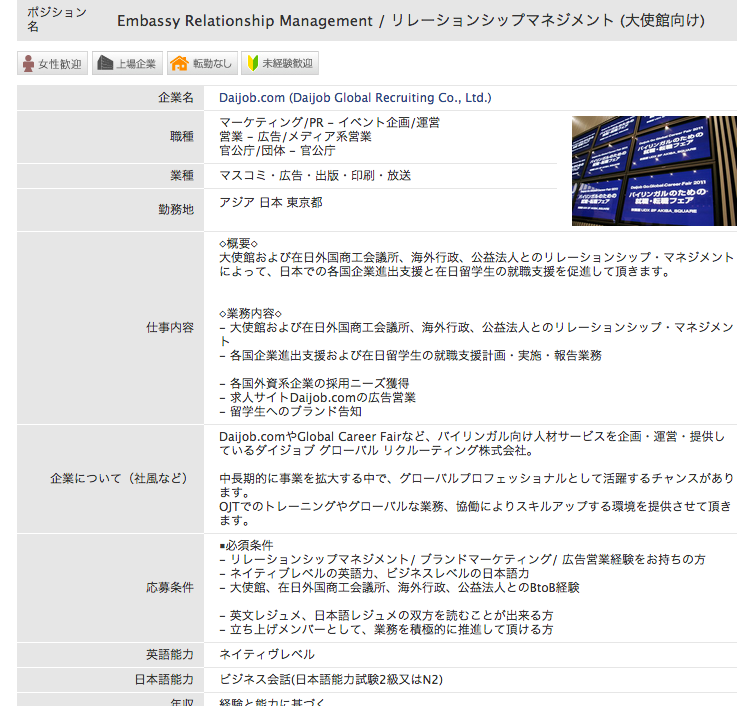Viewport: 749px width, 706px height.
Task: Click the ポジション名 header label
Action: pyautogui.click(x=57, y=19)
